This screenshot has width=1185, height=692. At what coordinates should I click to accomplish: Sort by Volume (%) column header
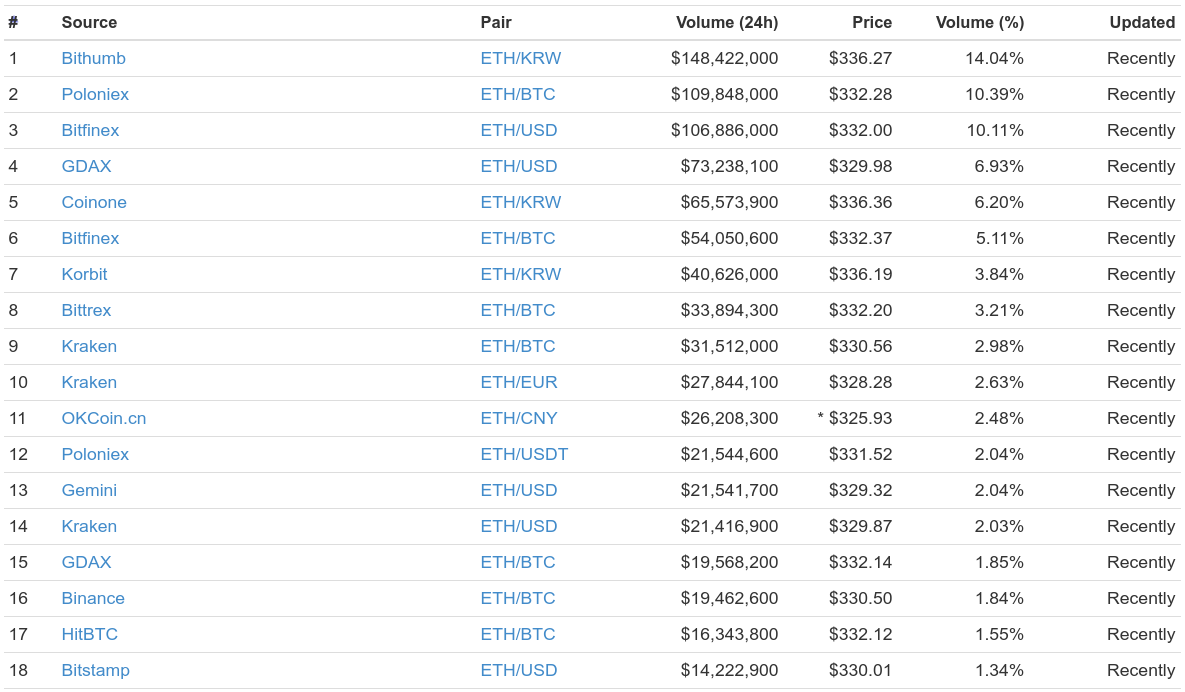[x=979, y=23]
